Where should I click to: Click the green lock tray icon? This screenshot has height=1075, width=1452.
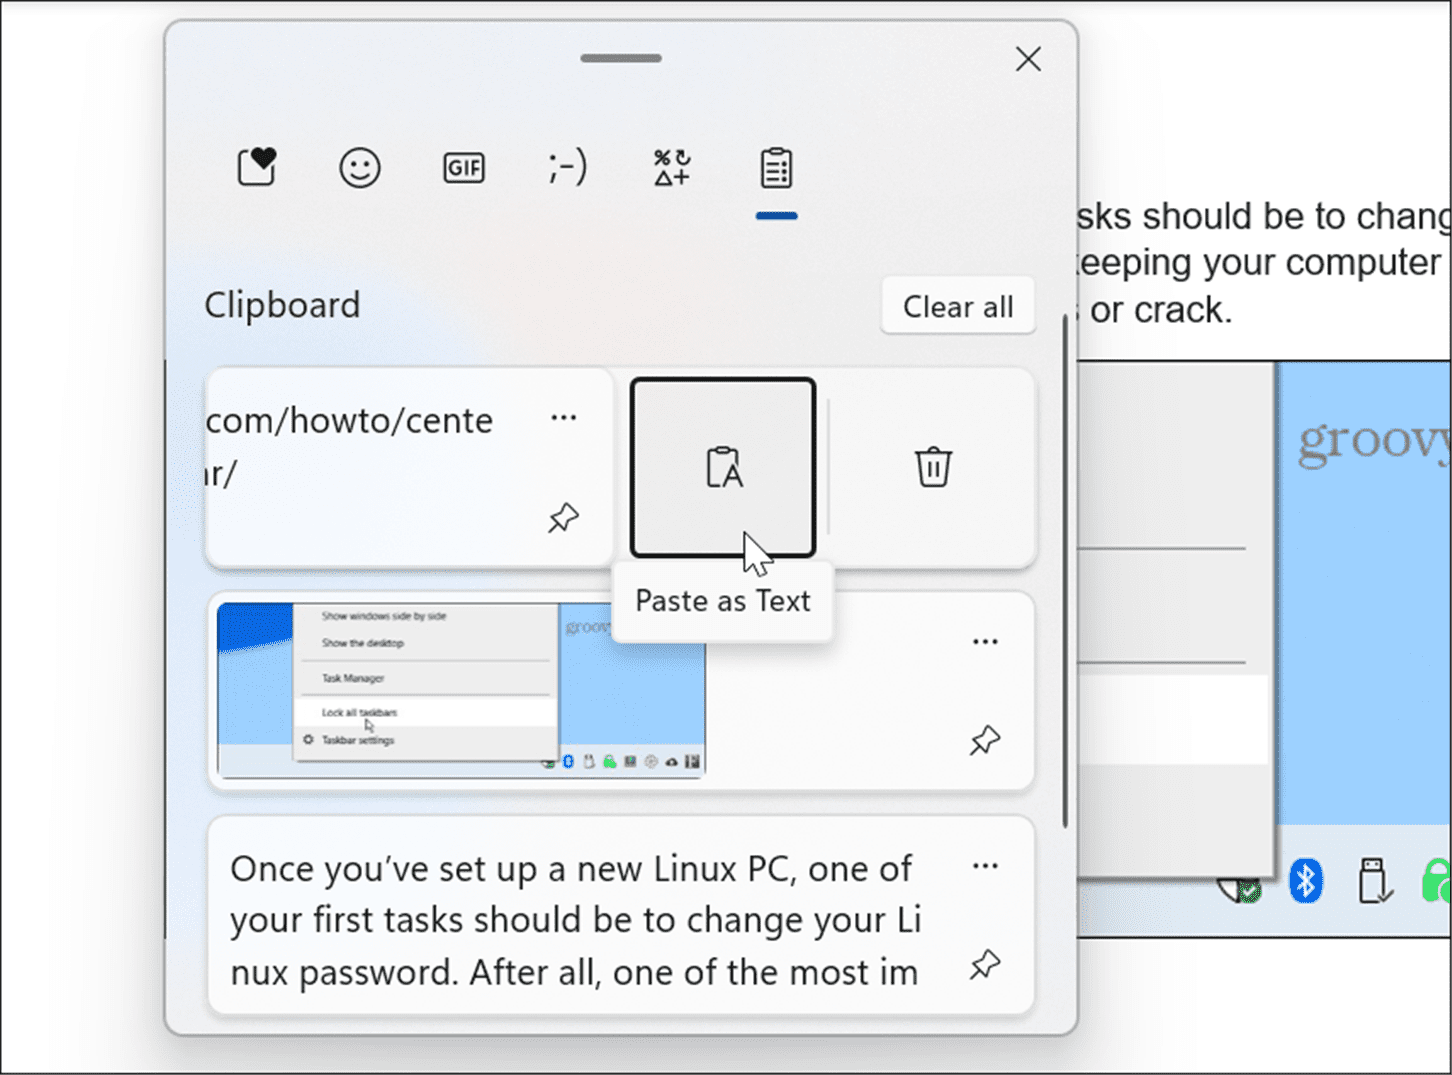[x=1437, y=881]
